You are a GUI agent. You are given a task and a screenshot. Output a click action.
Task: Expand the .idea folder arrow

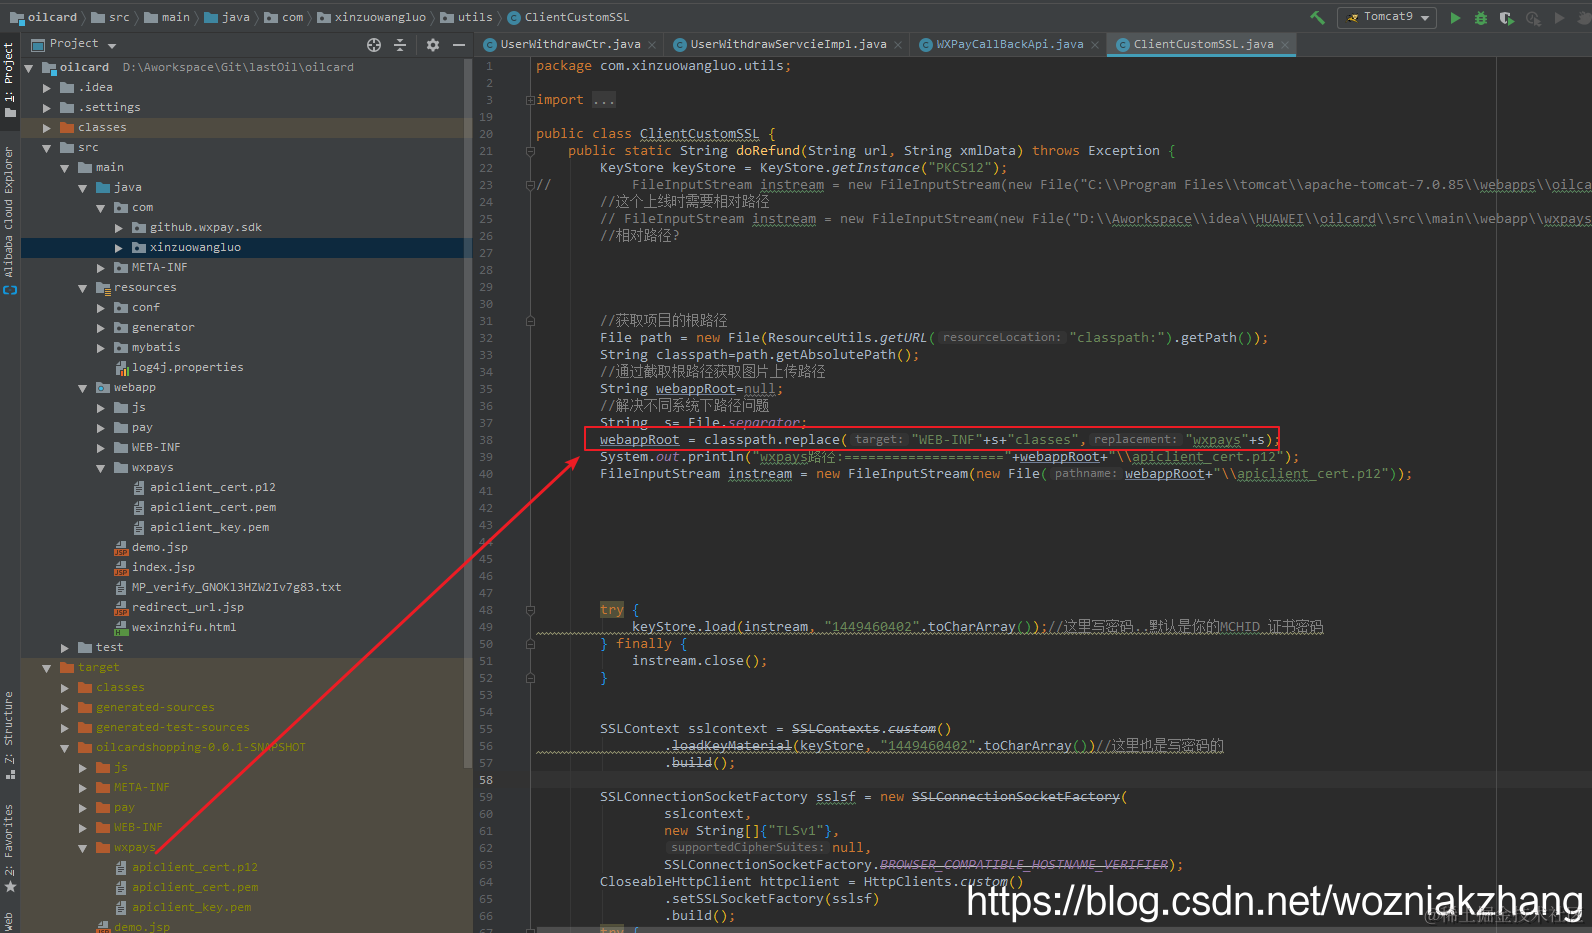47,88
